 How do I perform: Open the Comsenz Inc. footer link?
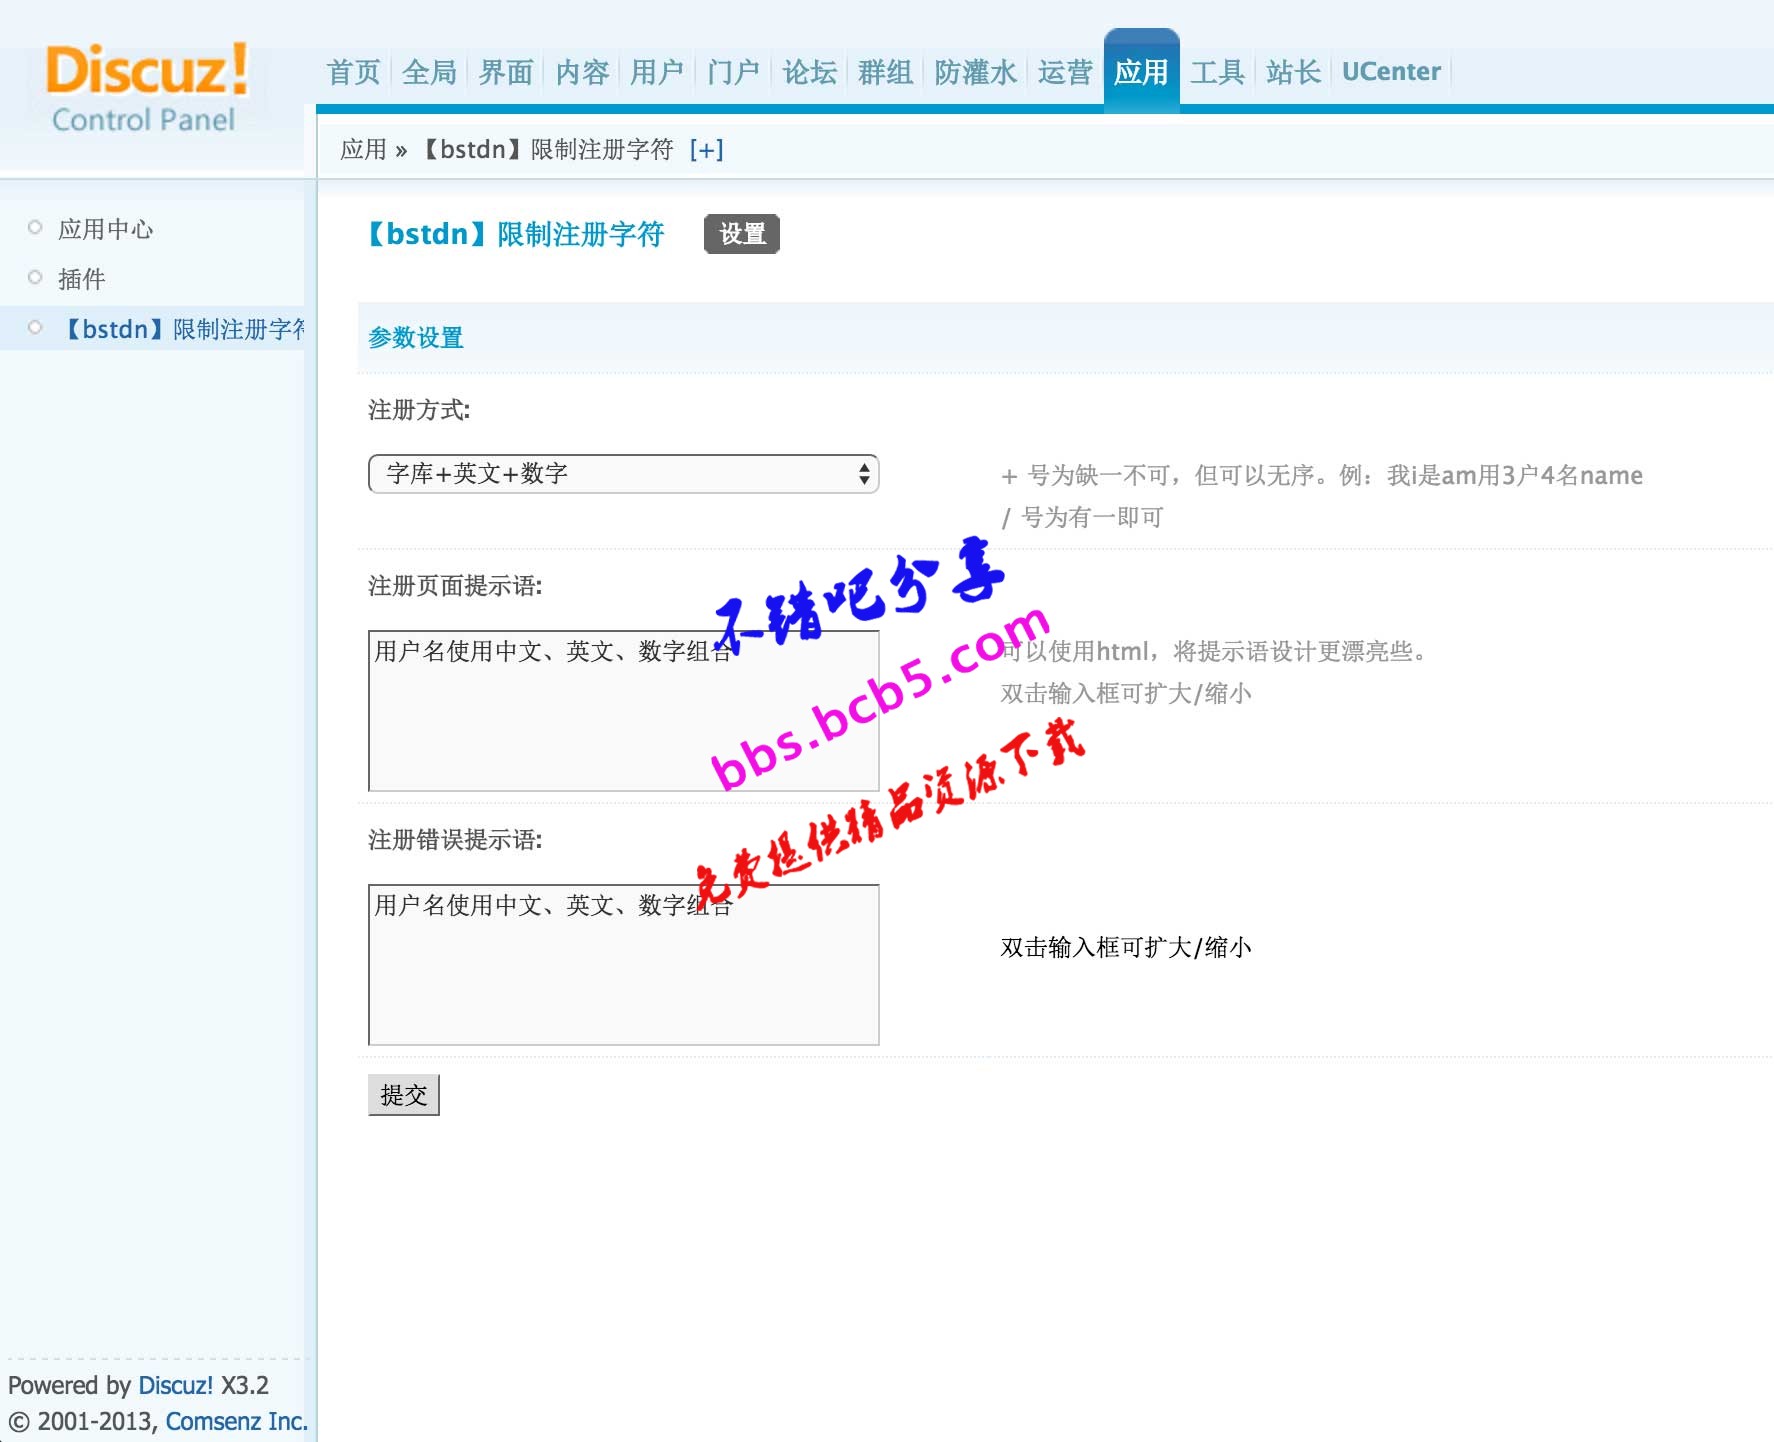click(x=237, y=1421)
